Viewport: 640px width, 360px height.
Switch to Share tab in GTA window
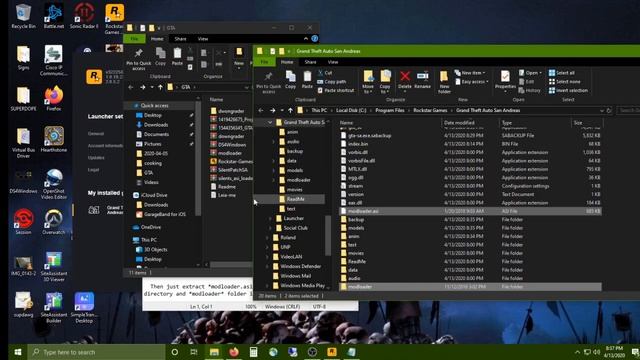click(180, 39)
